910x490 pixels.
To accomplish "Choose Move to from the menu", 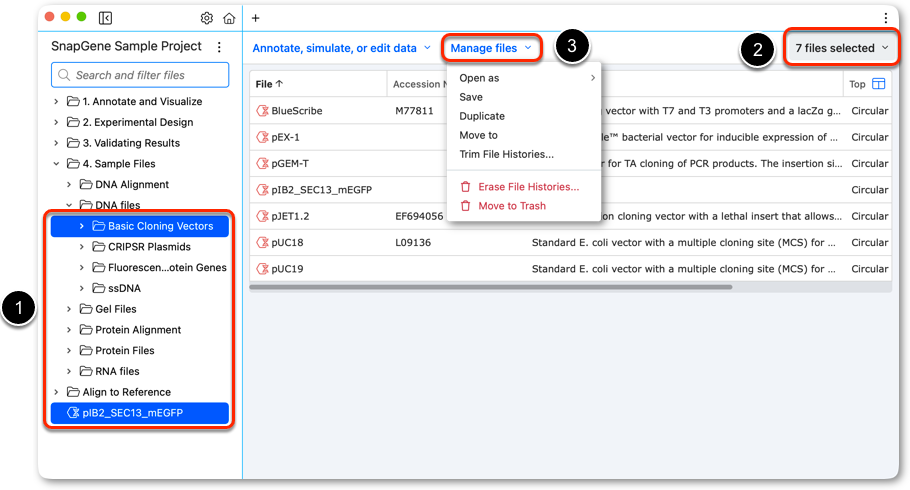I will (478, 135).
